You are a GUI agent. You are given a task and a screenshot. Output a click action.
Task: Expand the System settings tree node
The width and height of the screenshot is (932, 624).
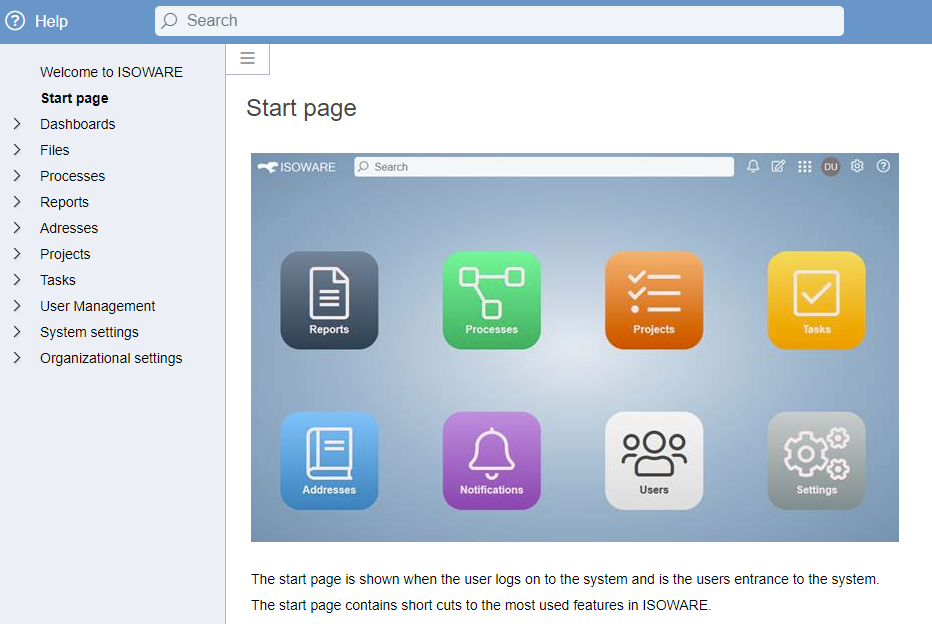tap(17, 332)
